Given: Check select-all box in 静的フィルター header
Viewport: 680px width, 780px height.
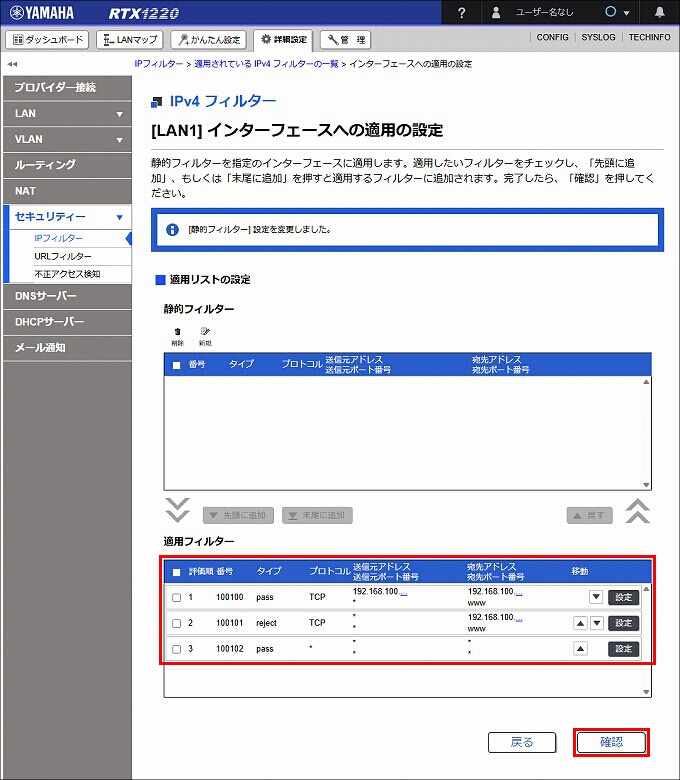Looking at the screenshot, I should (x=176, y=365).
